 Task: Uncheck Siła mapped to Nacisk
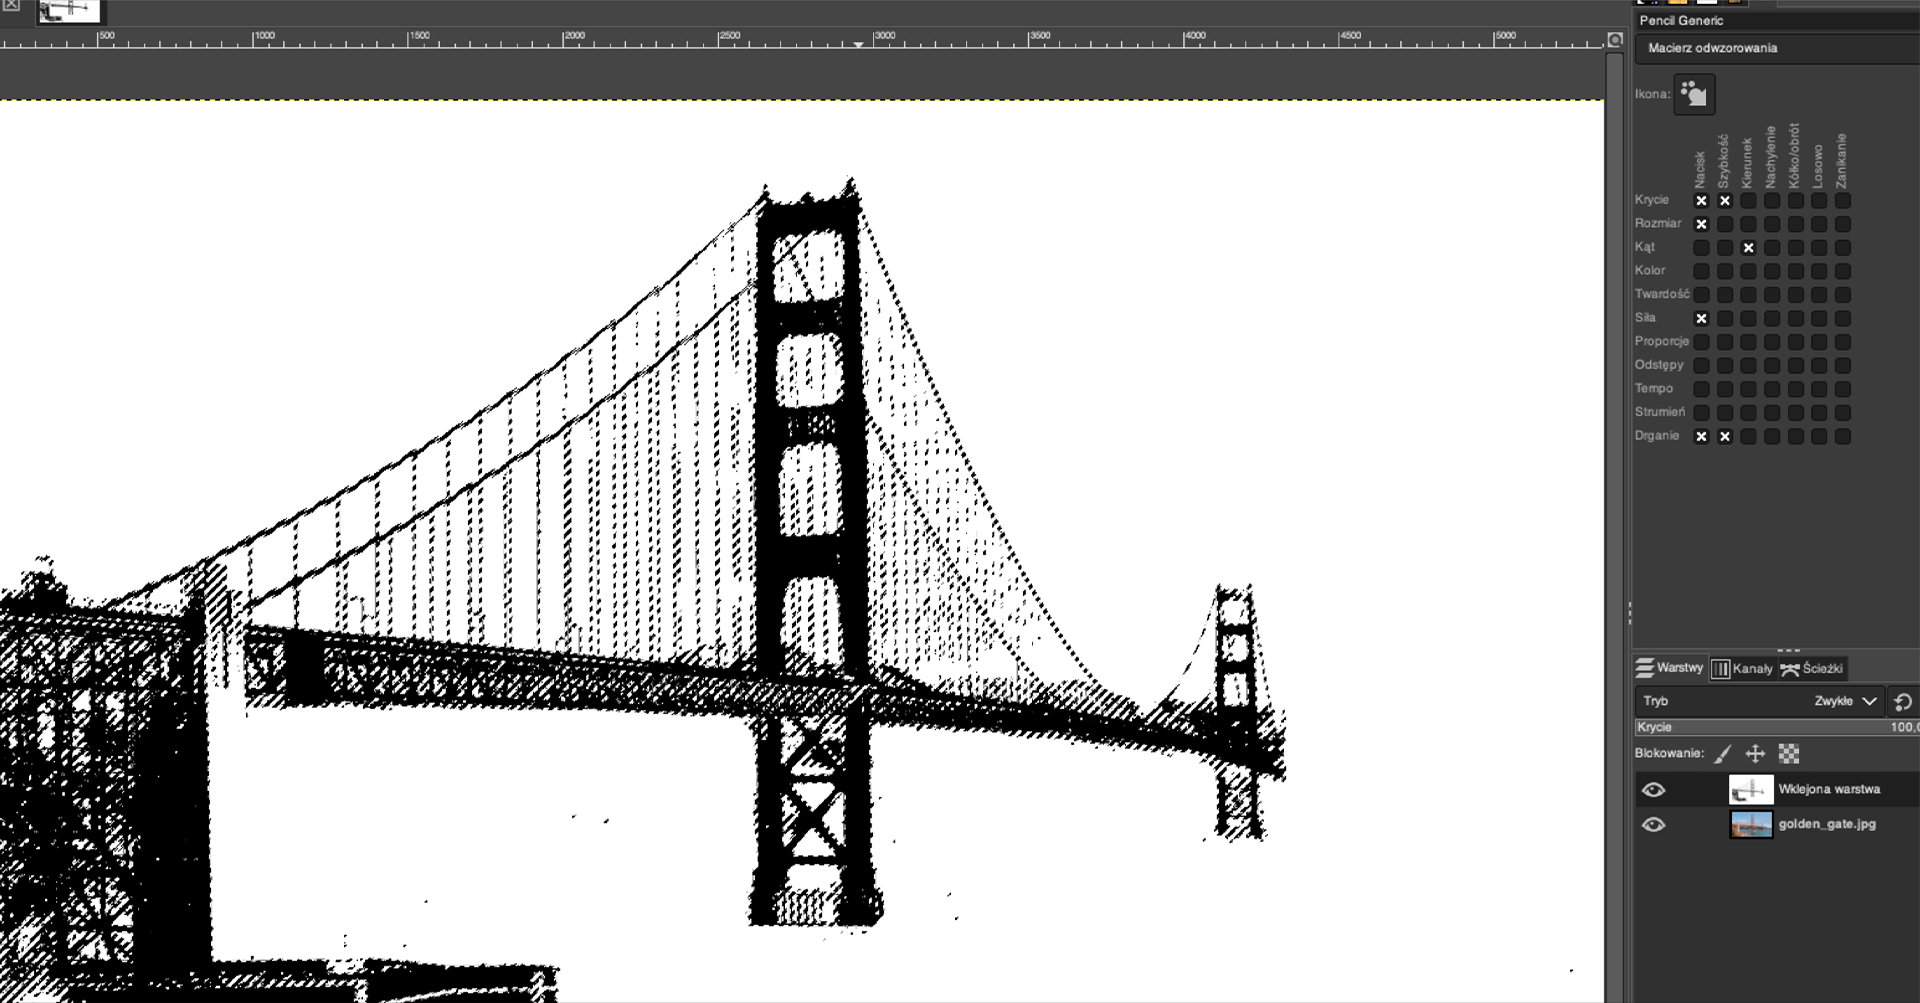click(x=1701, y=319)
